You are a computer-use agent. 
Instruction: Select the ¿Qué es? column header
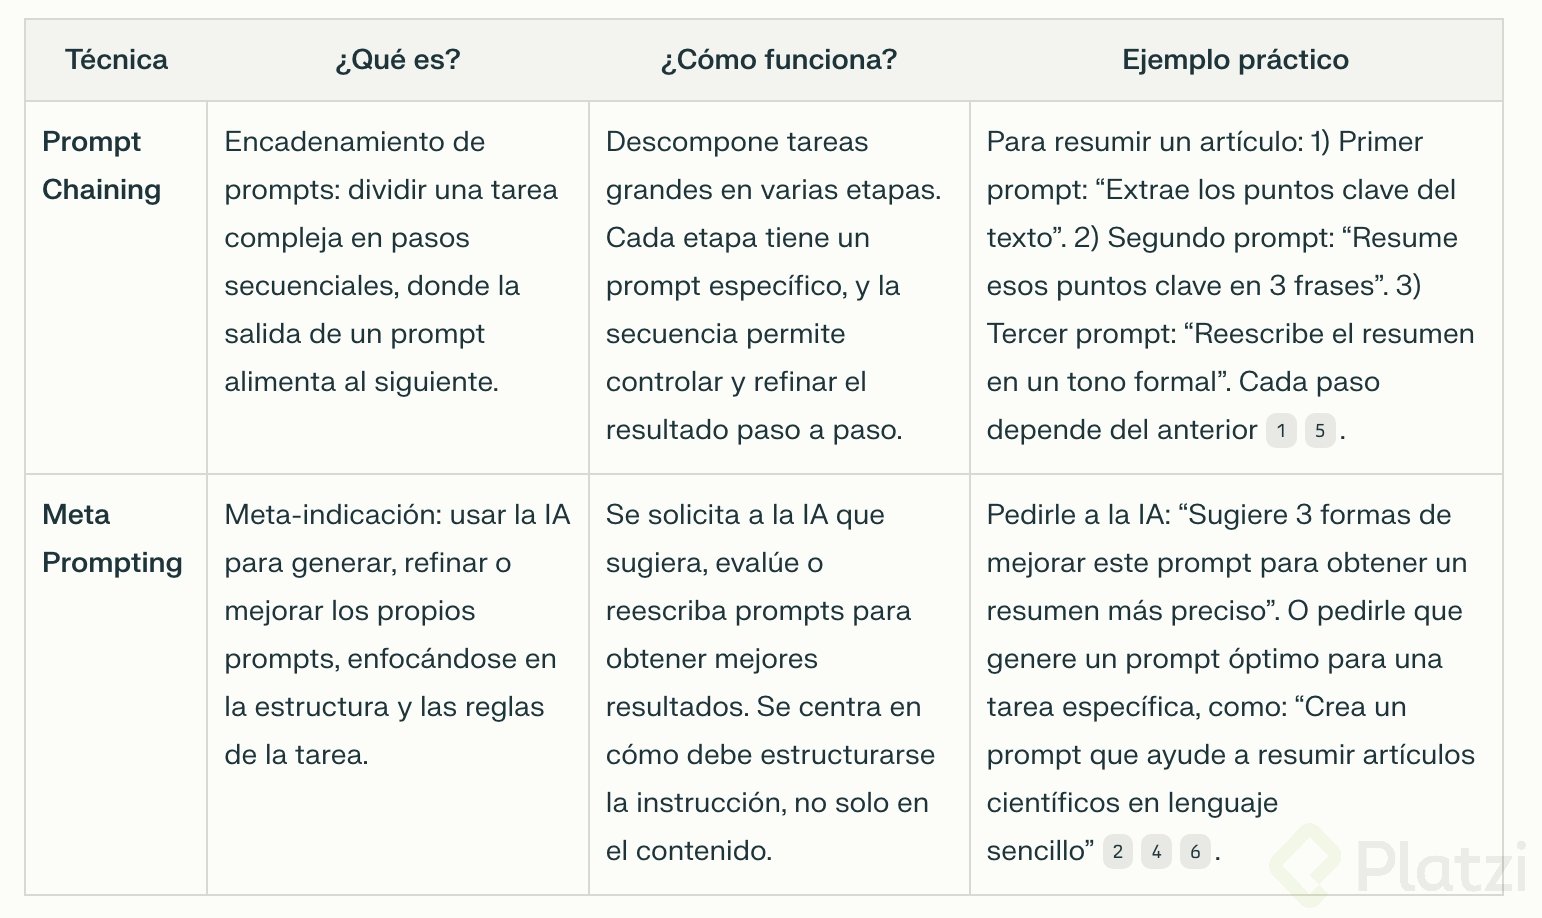[x=397, y=60]
